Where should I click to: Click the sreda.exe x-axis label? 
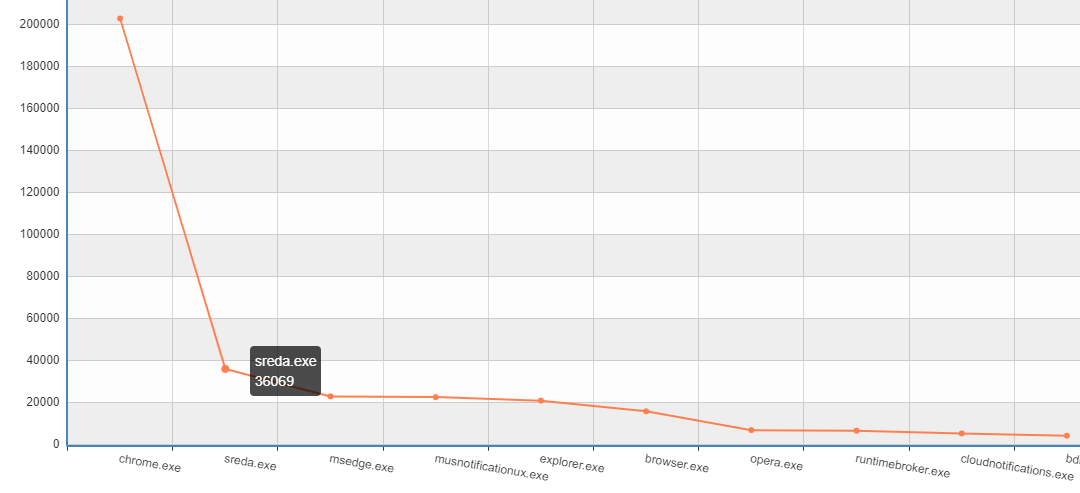click(250, 465)
